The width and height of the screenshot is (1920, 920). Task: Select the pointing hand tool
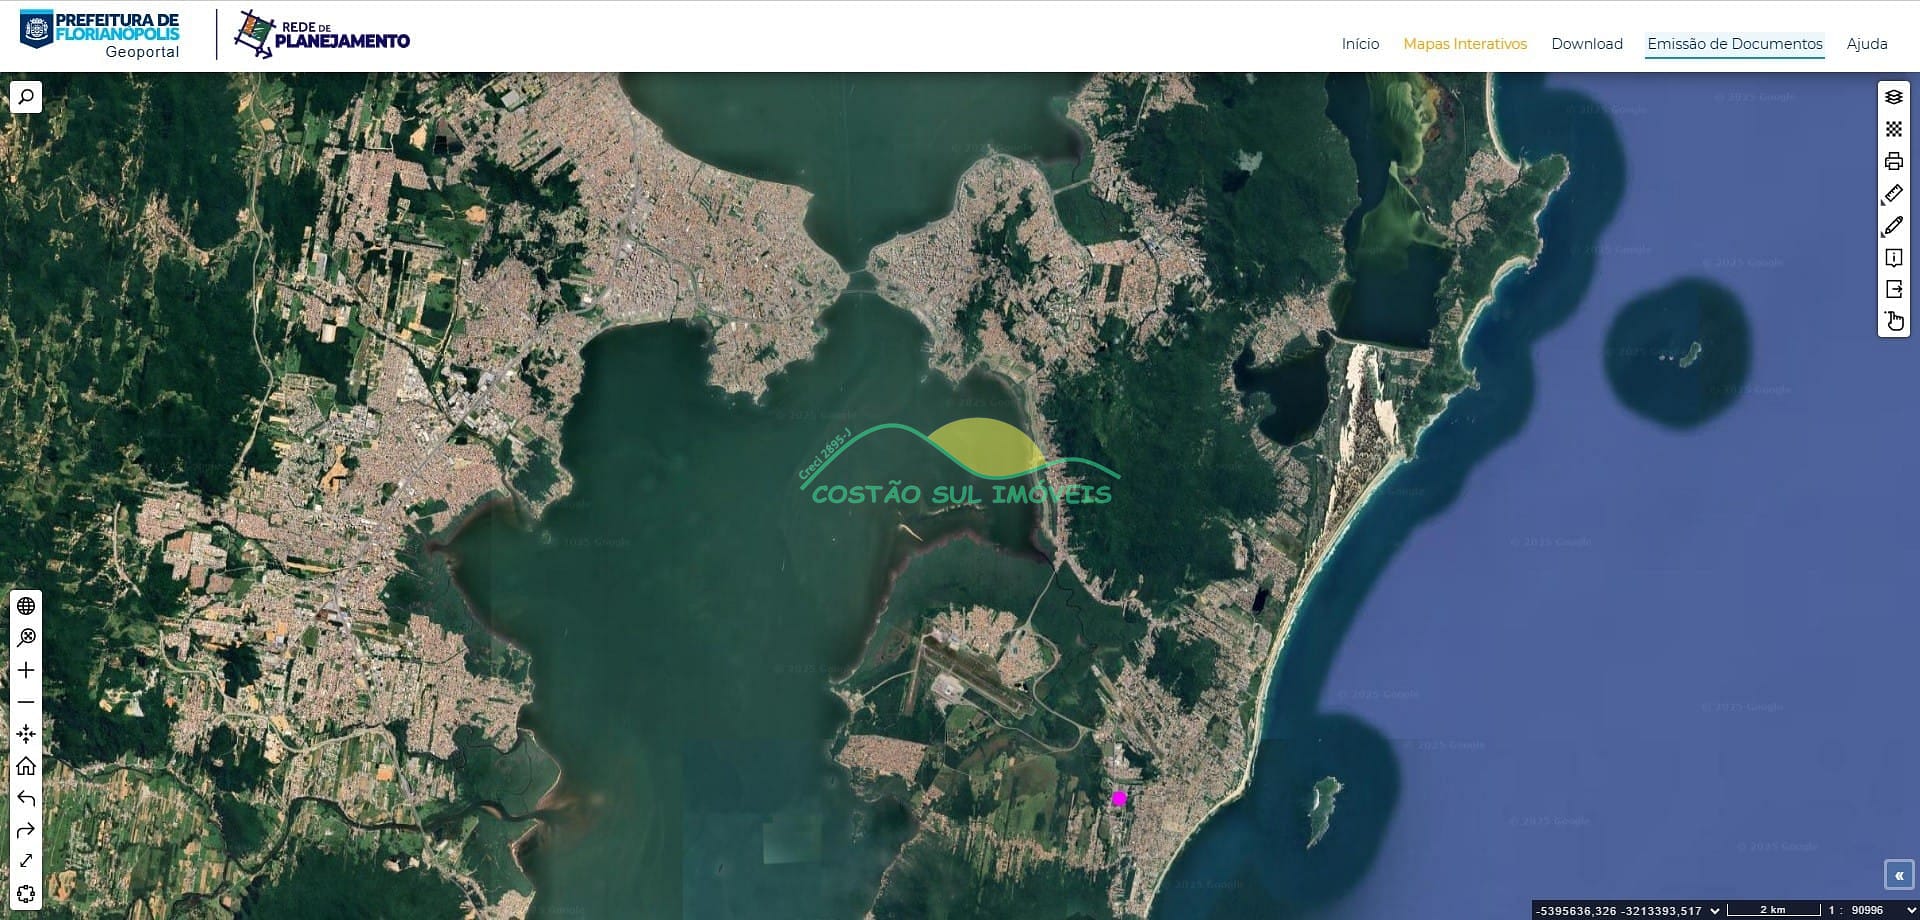coord(1894,321)
